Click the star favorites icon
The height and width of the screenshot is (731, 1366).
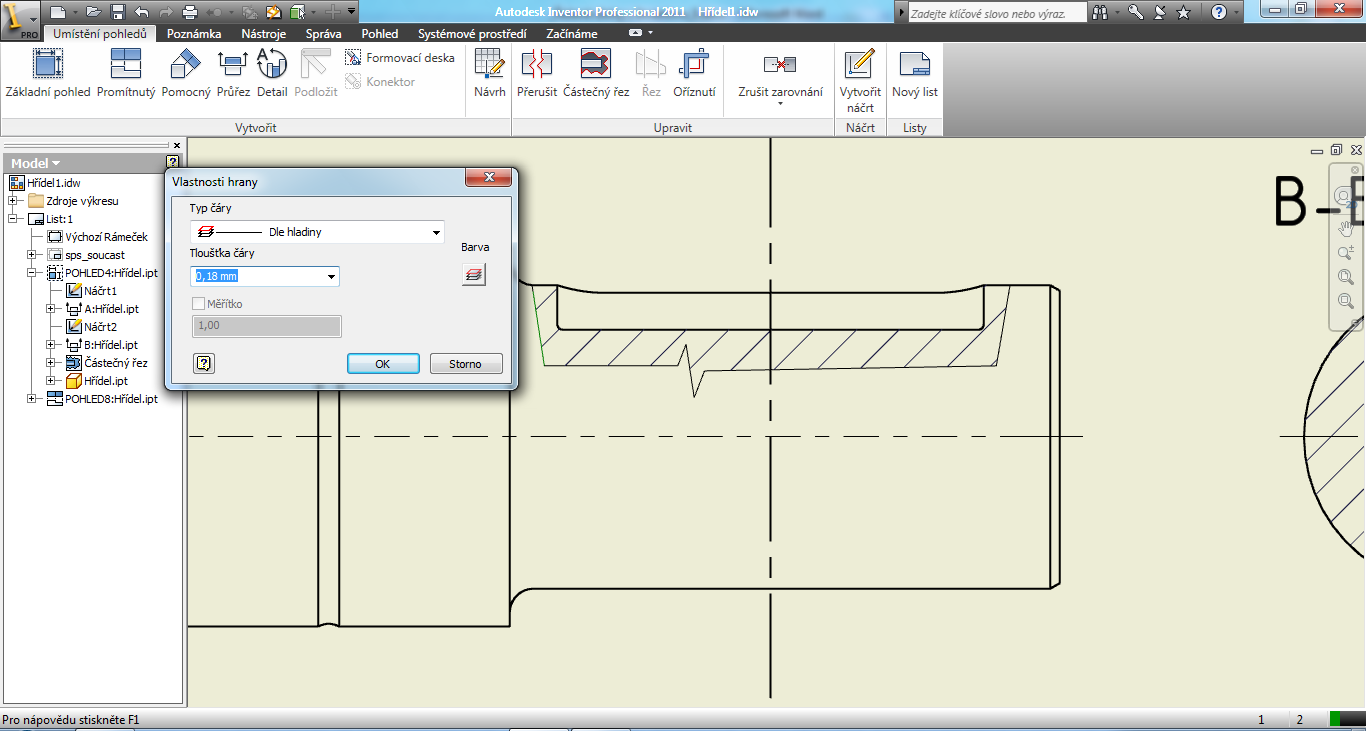pos(1184,12)
